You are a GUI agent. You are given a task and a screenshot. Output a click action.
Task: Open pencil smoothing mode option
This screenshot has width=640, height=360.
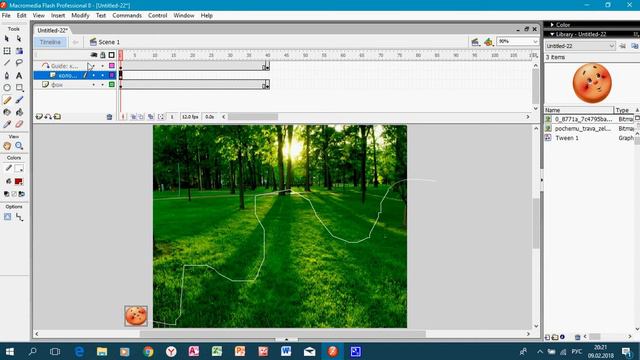pos(19,217)
